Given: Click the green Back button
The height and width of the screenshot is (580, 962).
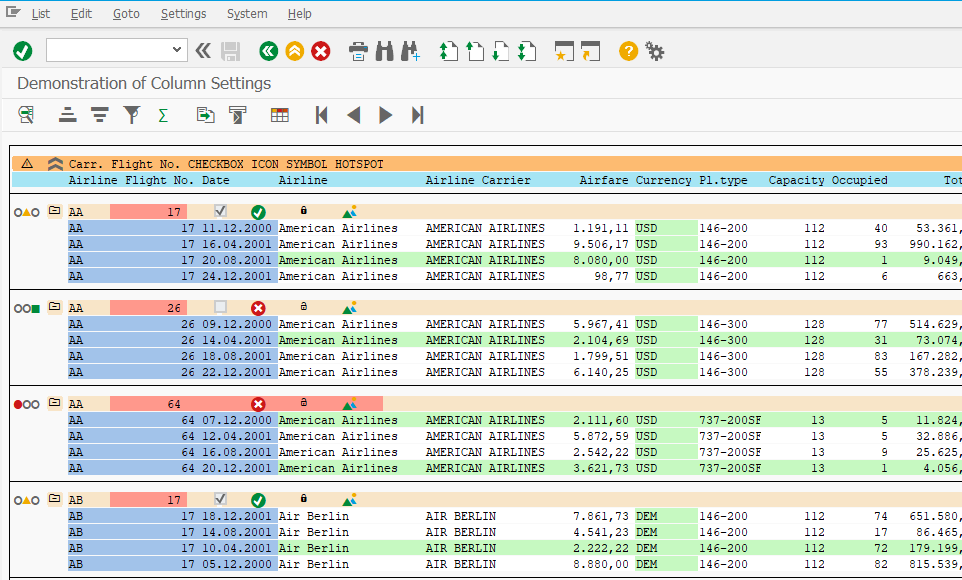Looking at the screenshot, I should click(x=268, y=51).
